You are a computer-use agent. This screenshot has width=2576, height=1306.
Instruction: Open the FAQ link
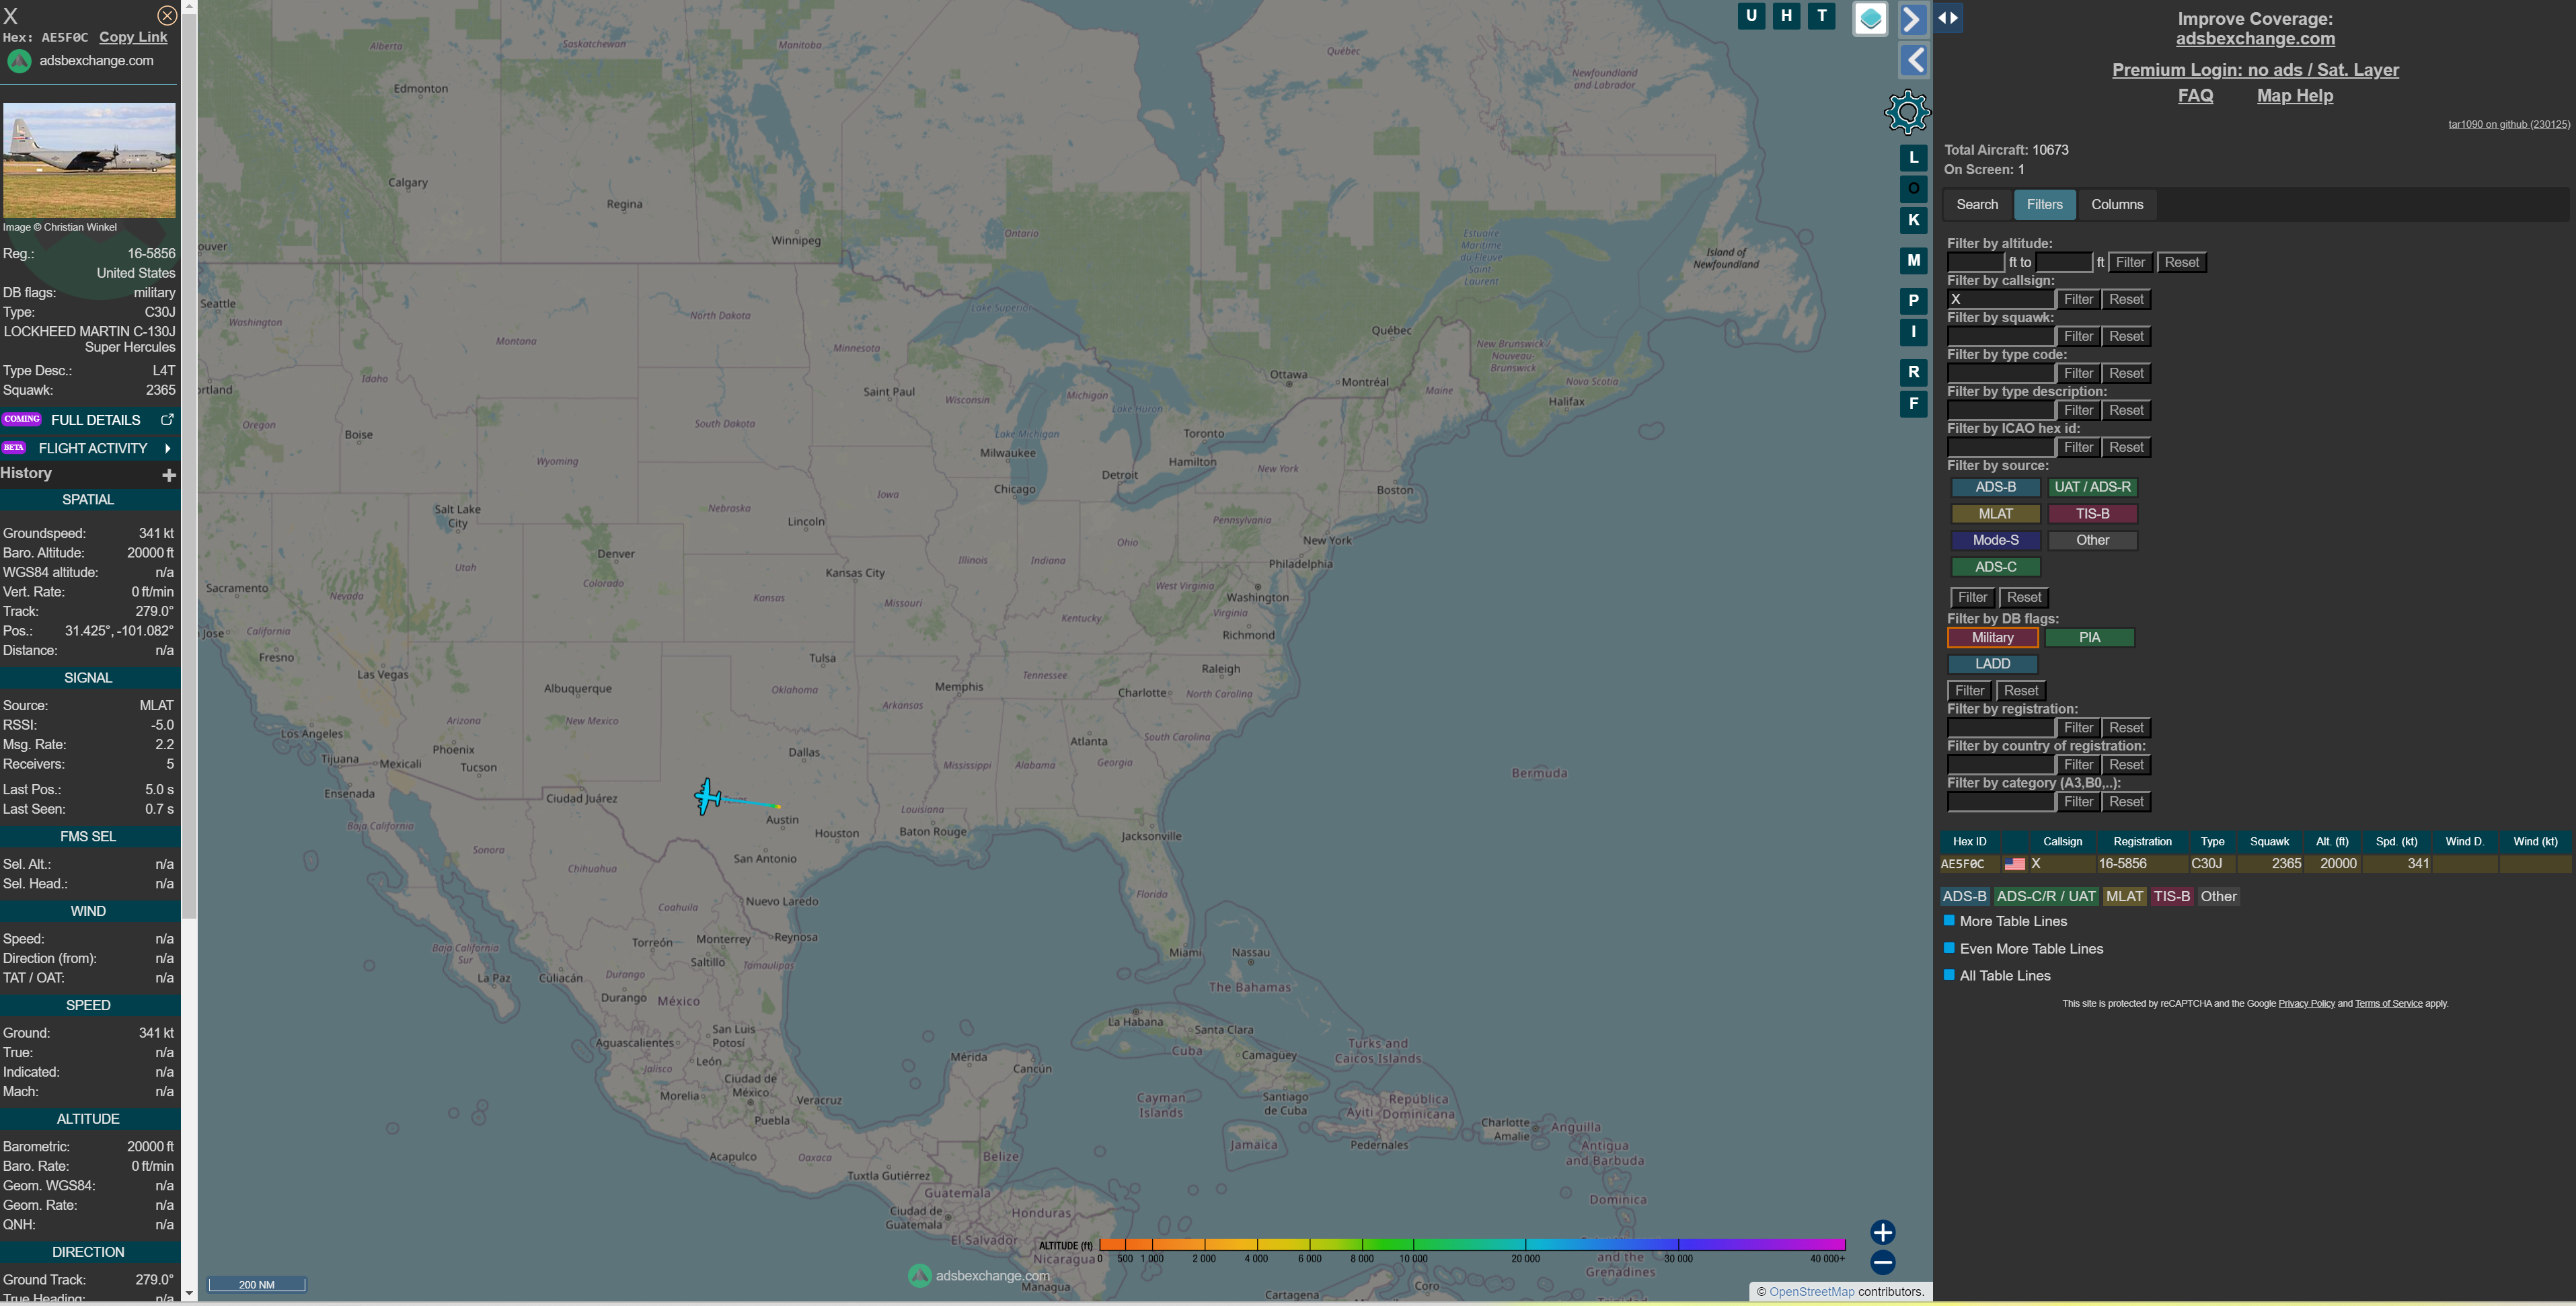(2195, 96)
